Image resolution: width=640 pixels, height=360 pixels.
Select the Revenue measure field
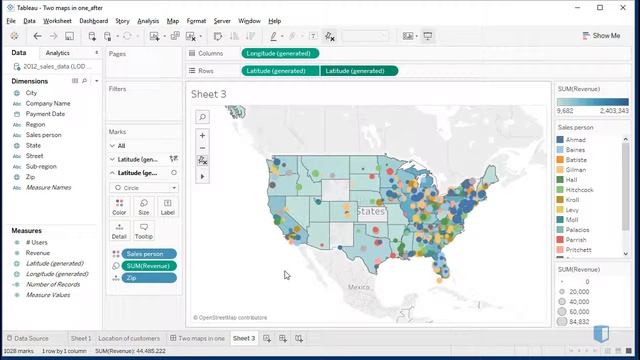[38, 253]
